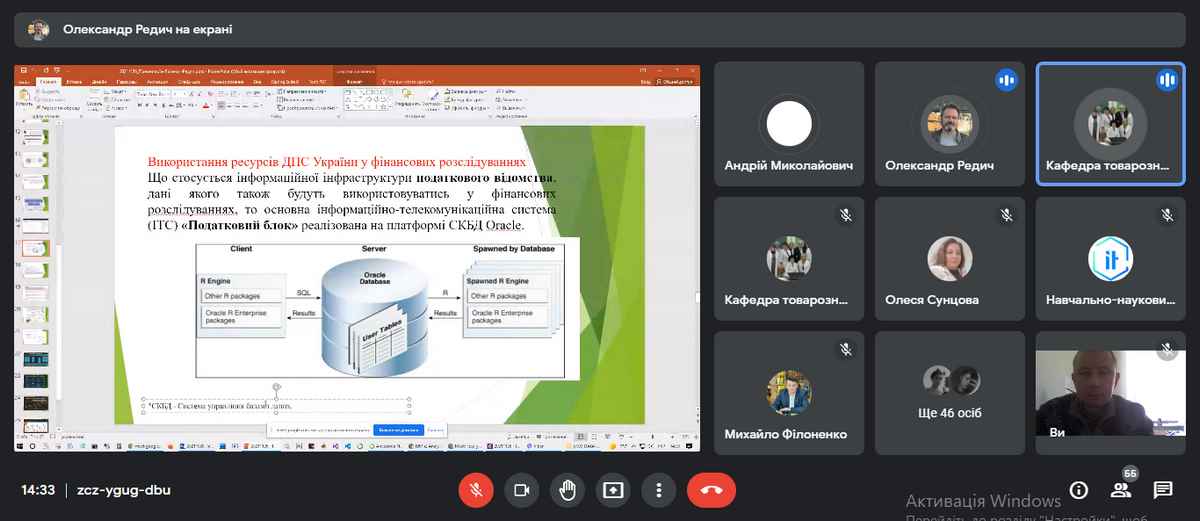Select the Олександр Редич participant tile
Viewport: 1200px width, 521px height.
coord(949,124)
